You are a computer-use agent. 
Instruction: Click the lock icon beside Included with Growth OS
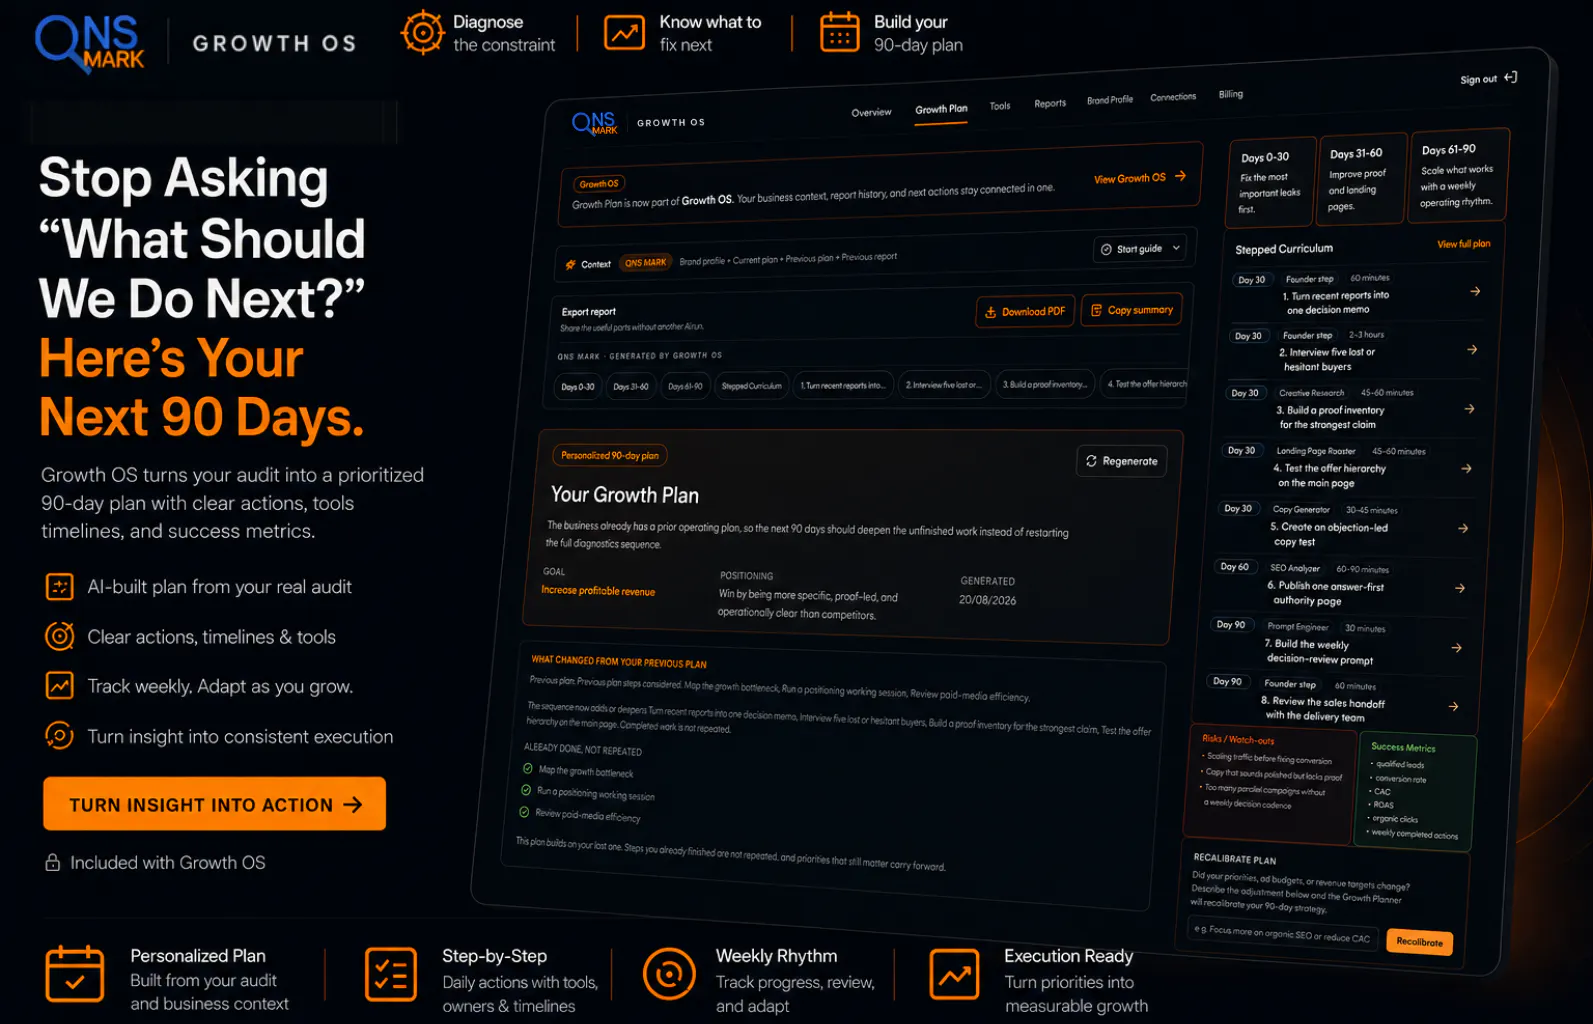[x=53, y=862]
